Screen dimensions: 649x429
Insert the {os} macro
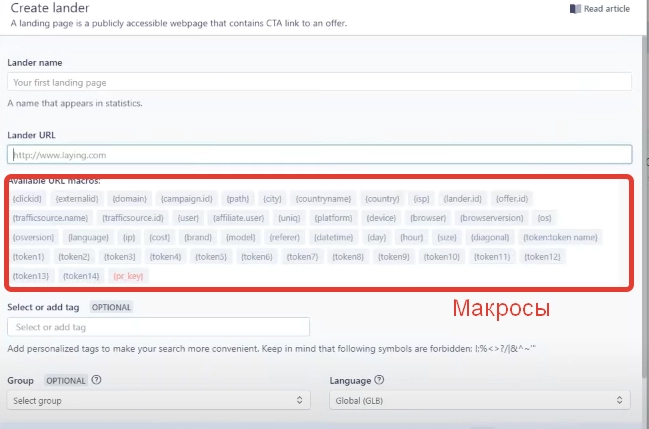544,218
